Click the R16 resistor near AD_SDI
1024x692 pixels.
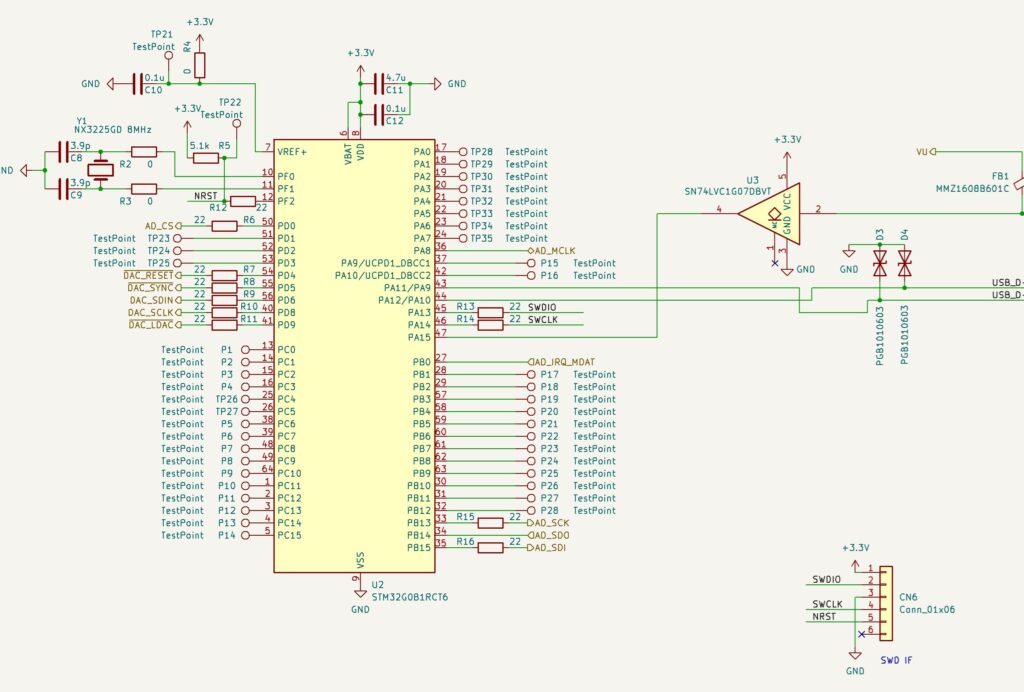click(x=490, y=547)
